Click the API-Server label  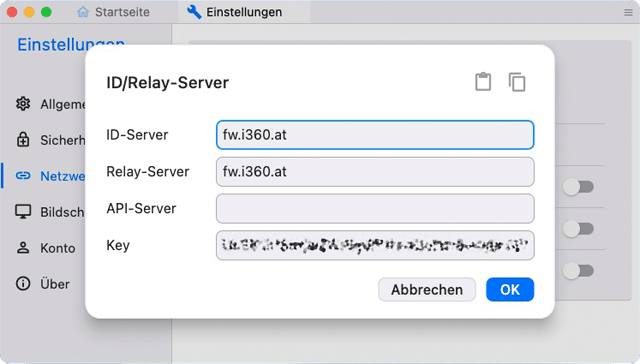(141, 208)
